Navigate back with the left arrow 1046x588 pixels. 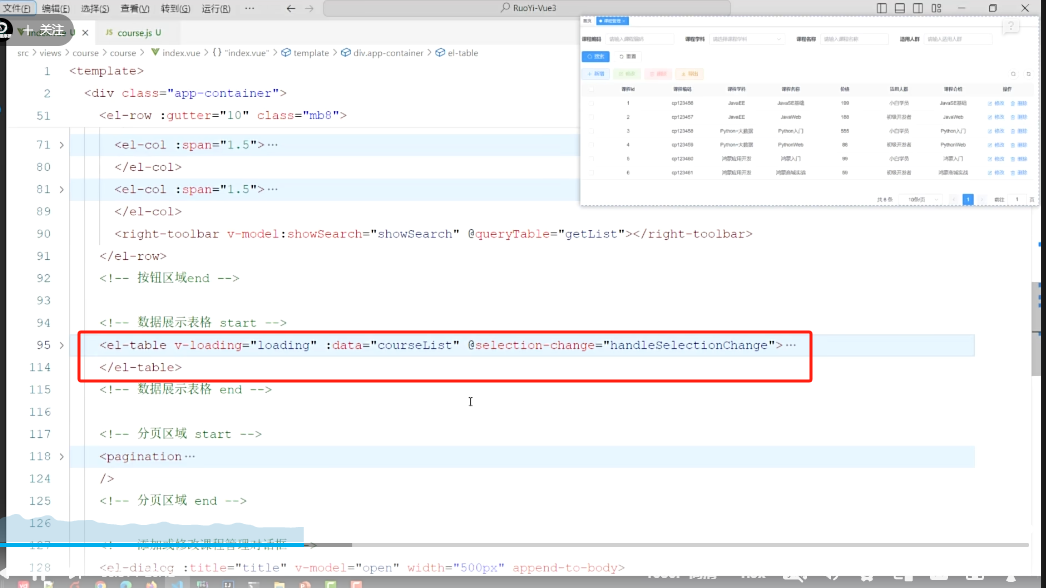[x=291, y=8]
